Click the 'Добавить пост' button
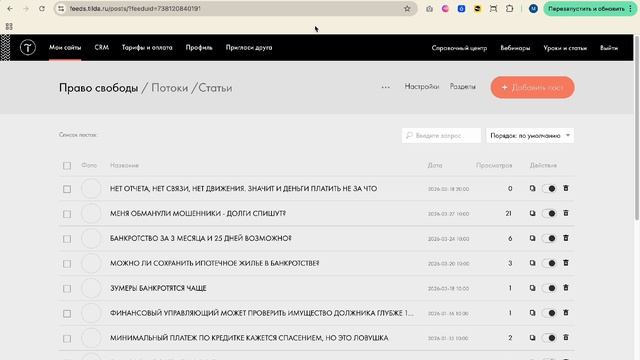 533,87
